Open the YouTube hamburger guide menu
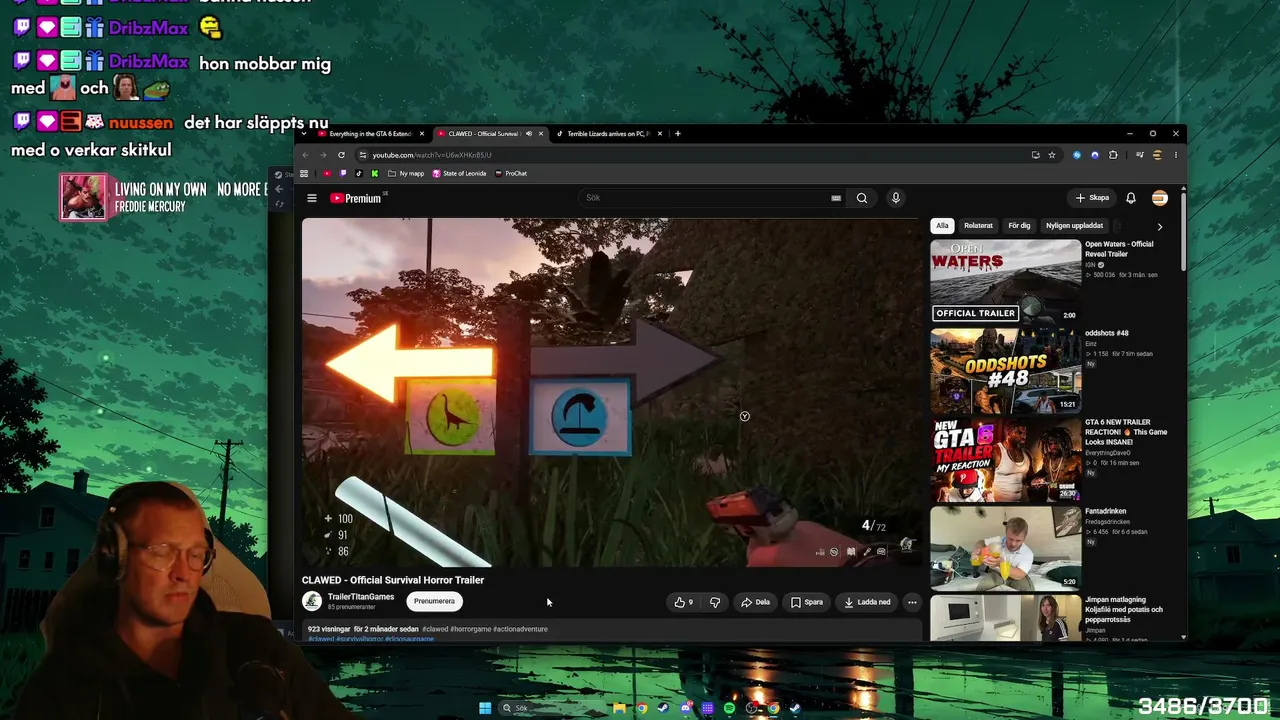1280x720 pixels. 312,198
